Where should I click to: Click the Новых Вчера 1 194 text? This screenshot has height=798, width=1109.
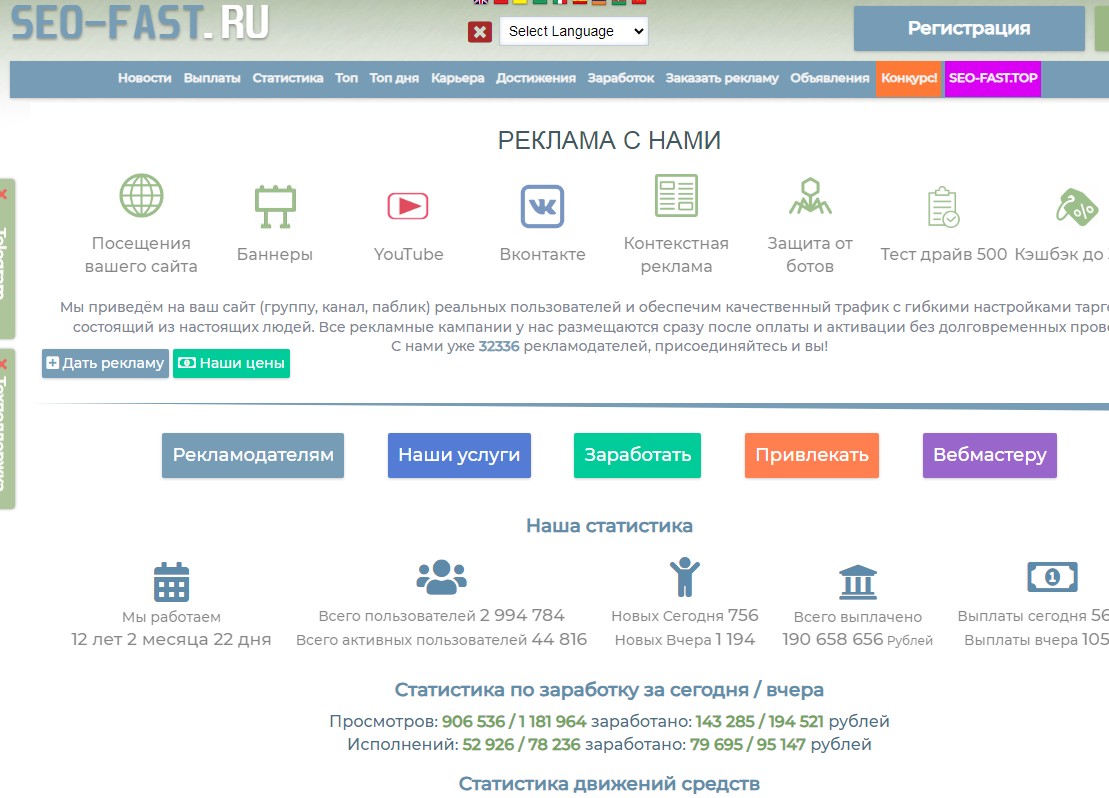pos(685,640)
